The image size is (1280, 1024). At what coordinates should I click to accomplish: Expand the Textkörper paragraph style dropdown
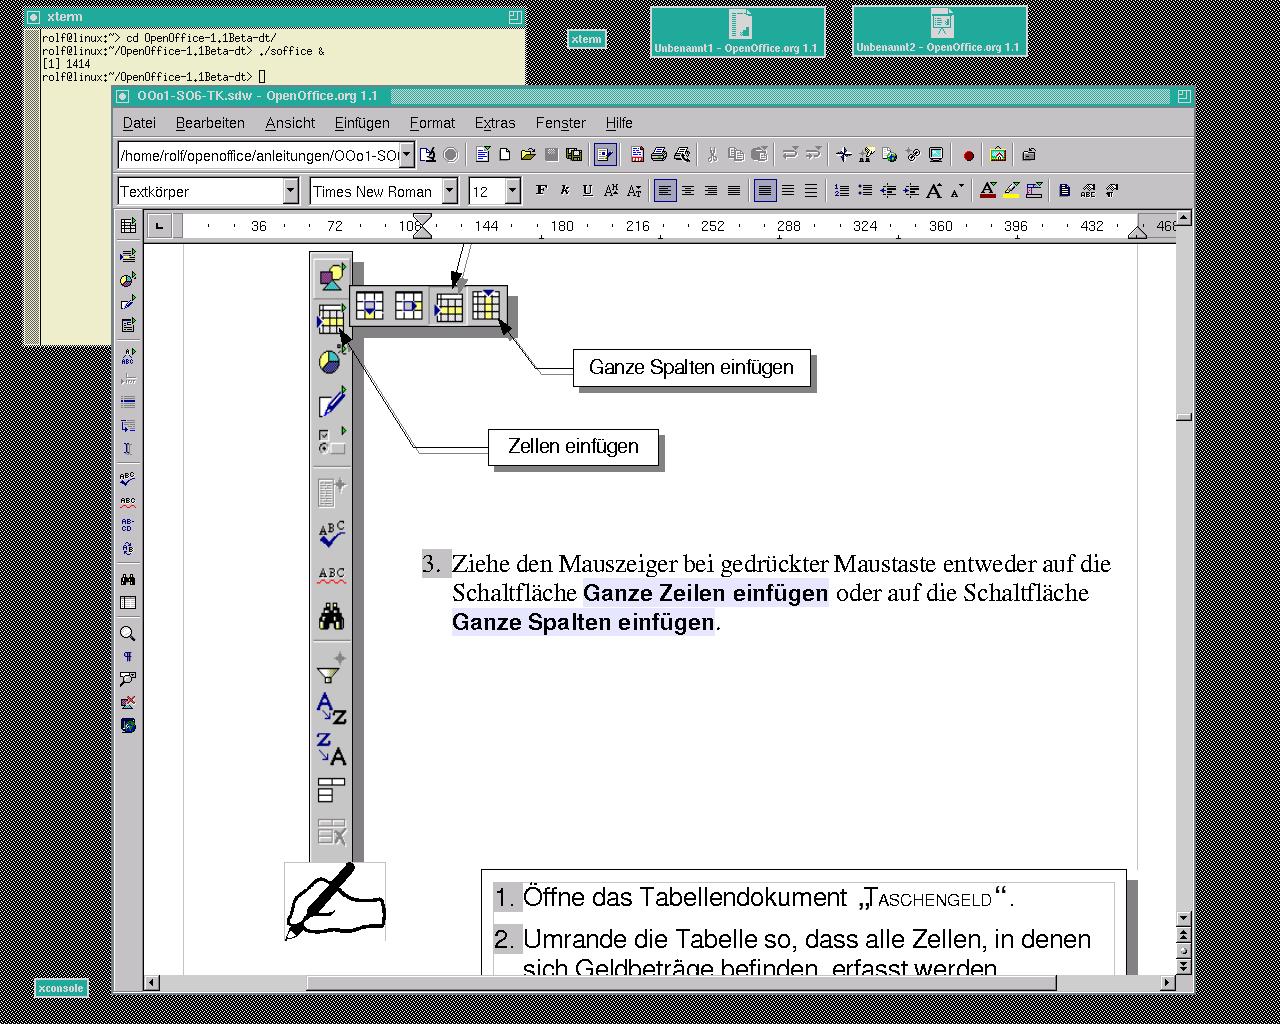pos(290,191)
